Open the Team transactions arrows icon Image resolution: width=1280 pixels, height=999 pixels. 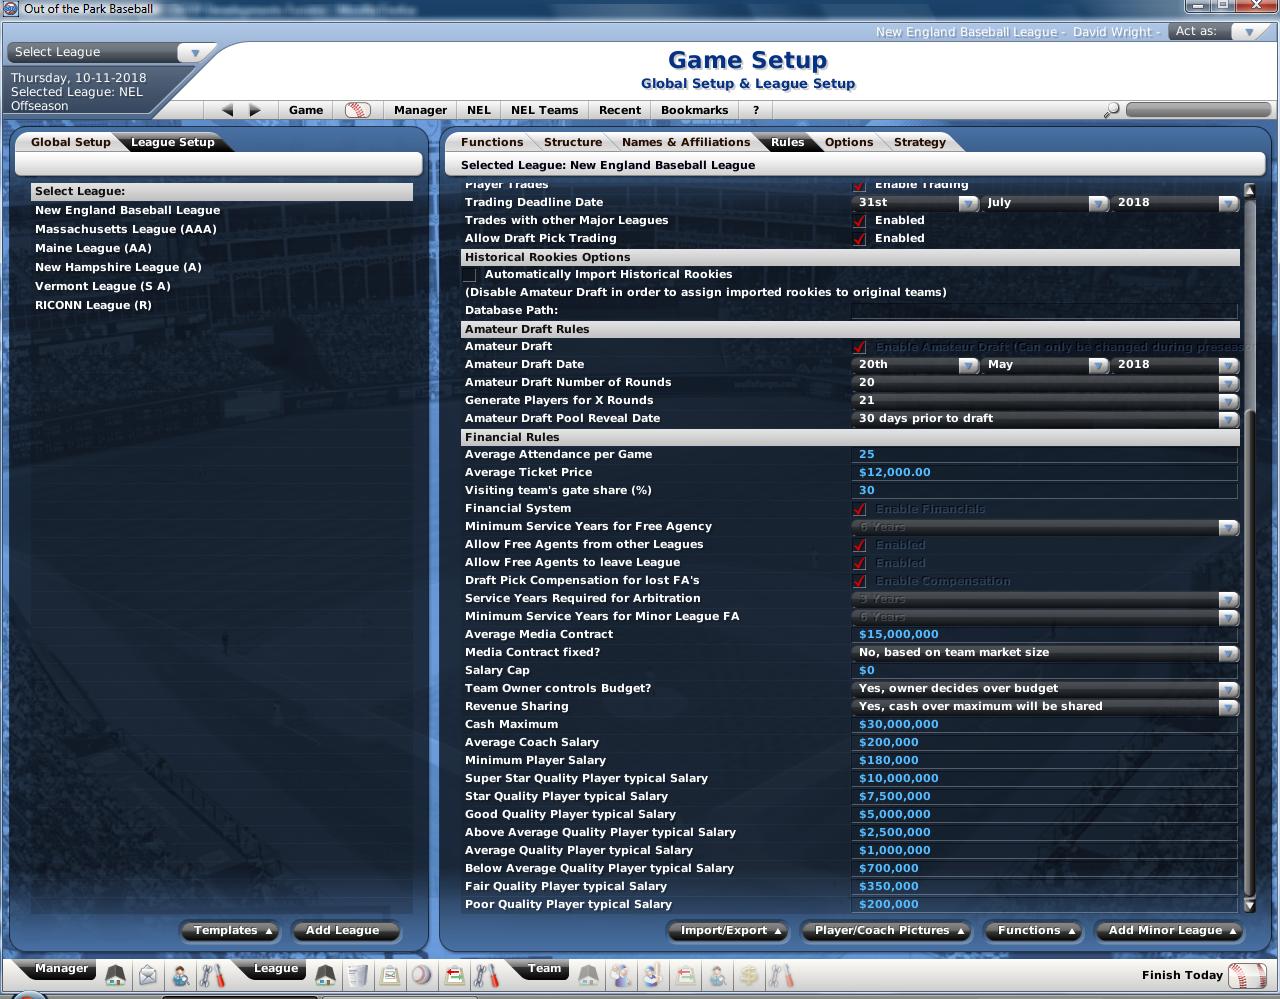point(685,976)
